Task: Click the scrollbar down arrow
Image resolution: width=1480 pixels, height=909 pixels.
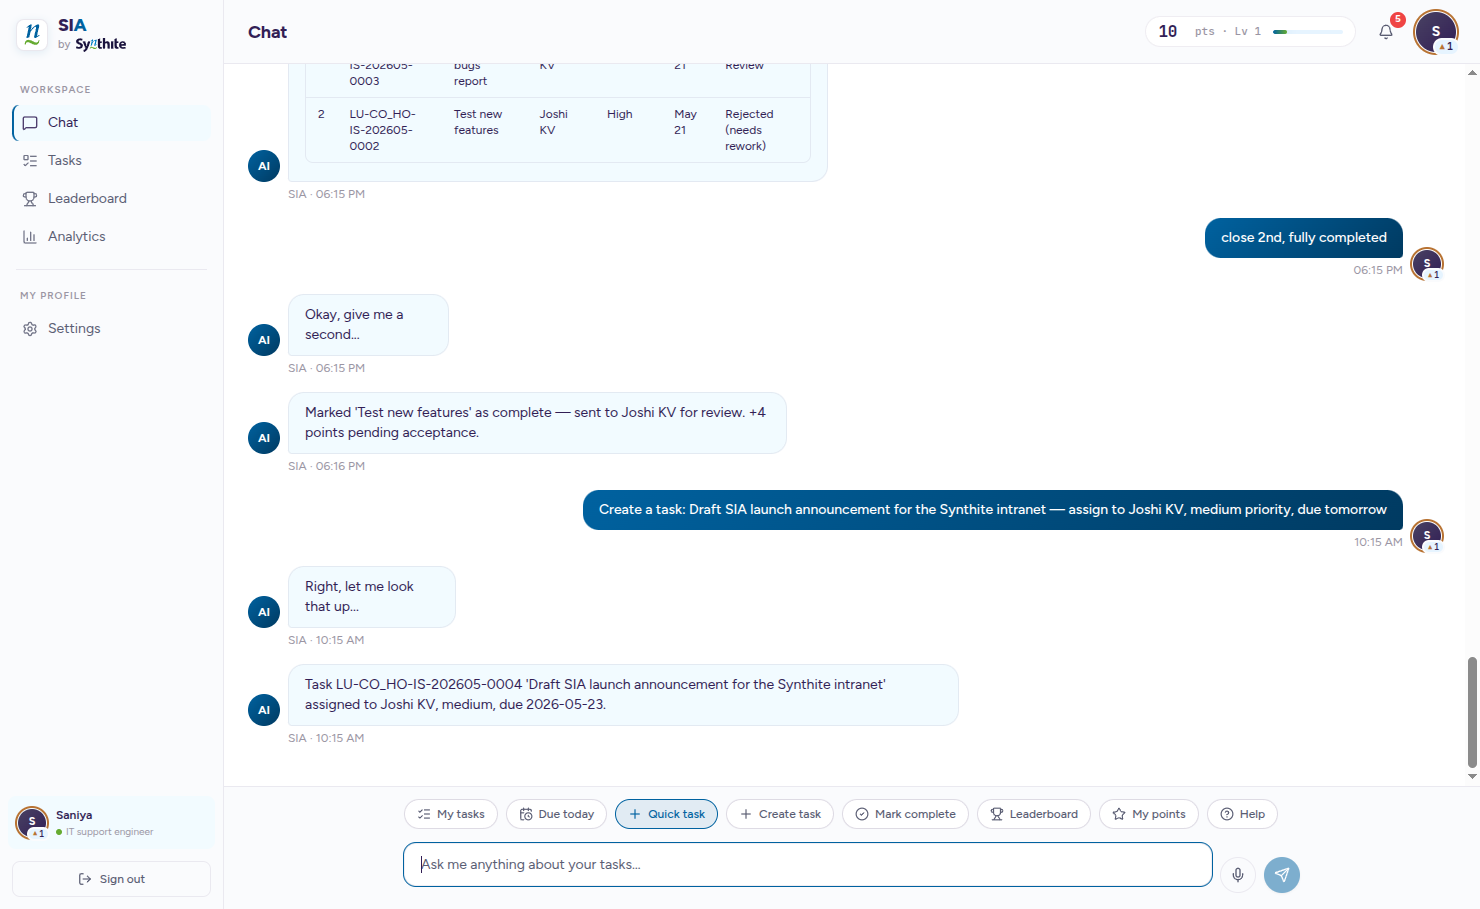Action: point(1472,776)
